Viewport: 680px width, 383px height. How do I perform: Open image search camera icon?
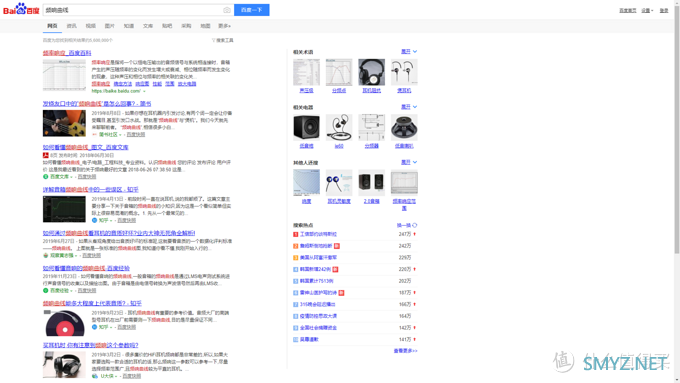point(227,10)
